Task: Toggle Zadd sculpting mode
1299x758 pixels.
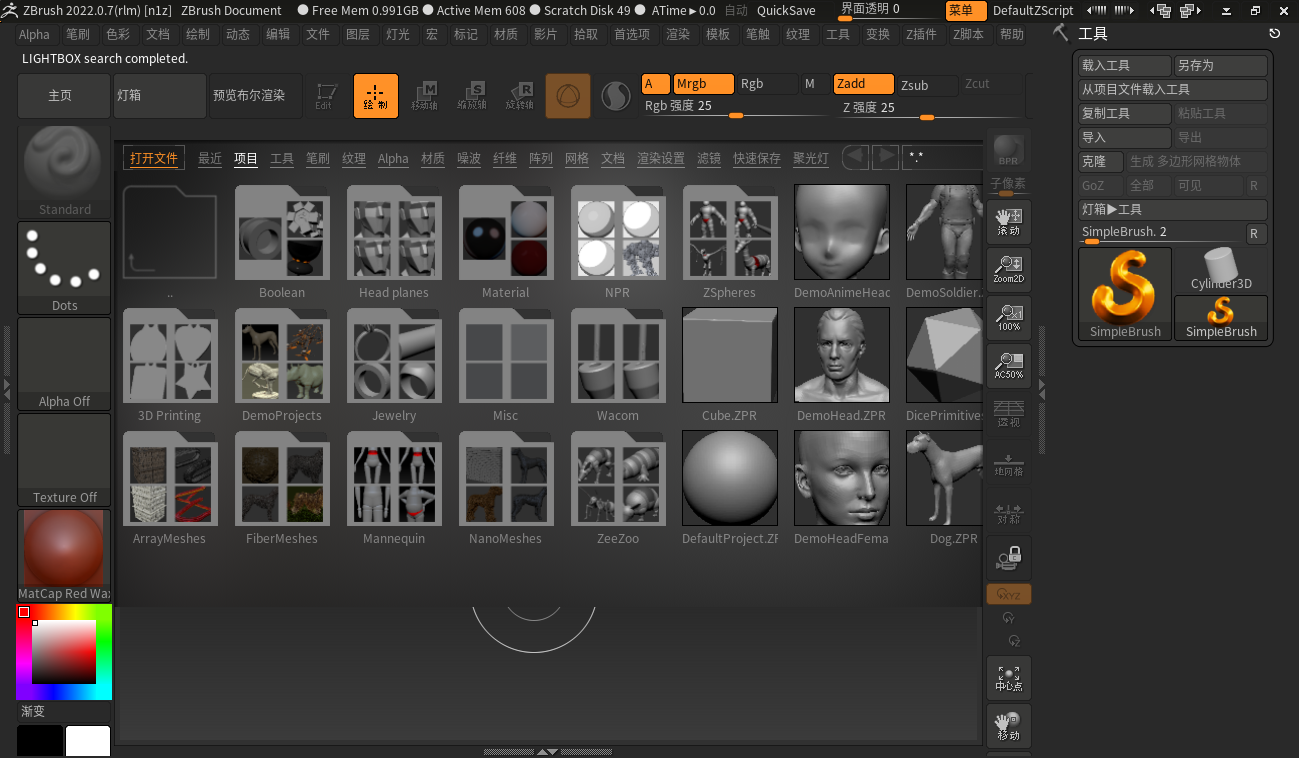Action: (861, 84)
